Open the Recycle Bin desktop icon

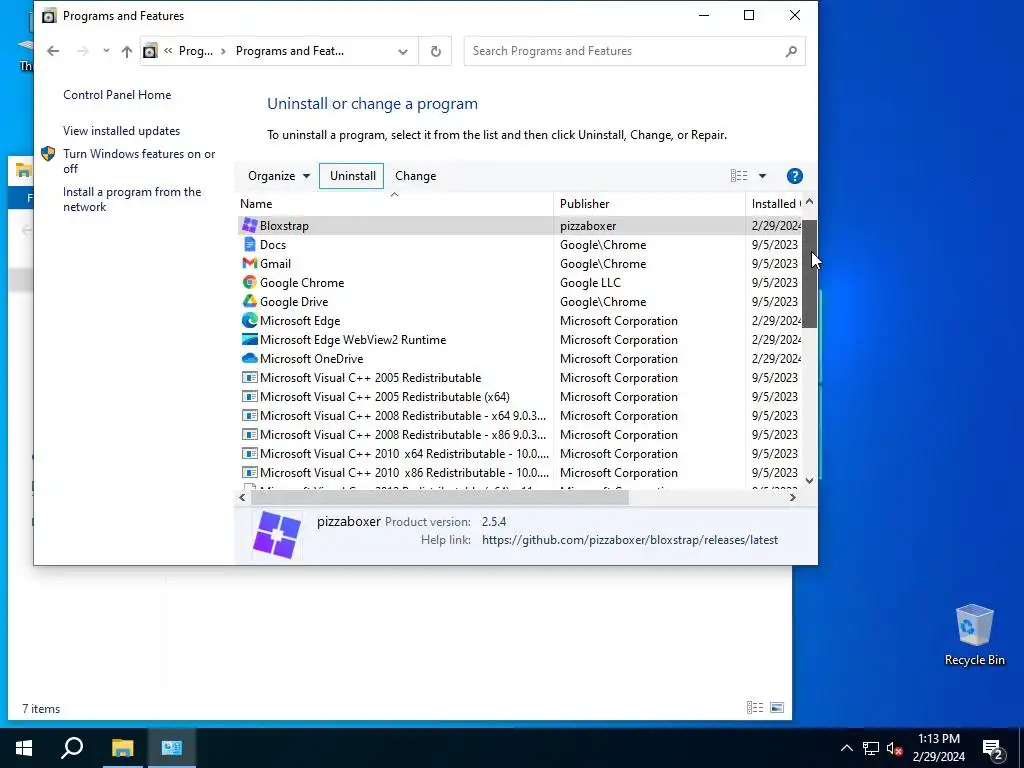974,635
